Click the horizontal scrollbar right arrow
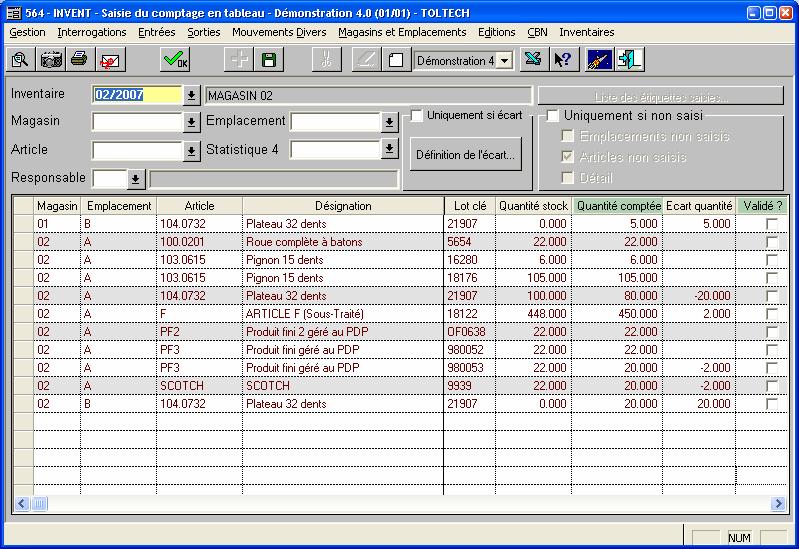The height and width of the screenshot is (549, 799). (778, 504)
